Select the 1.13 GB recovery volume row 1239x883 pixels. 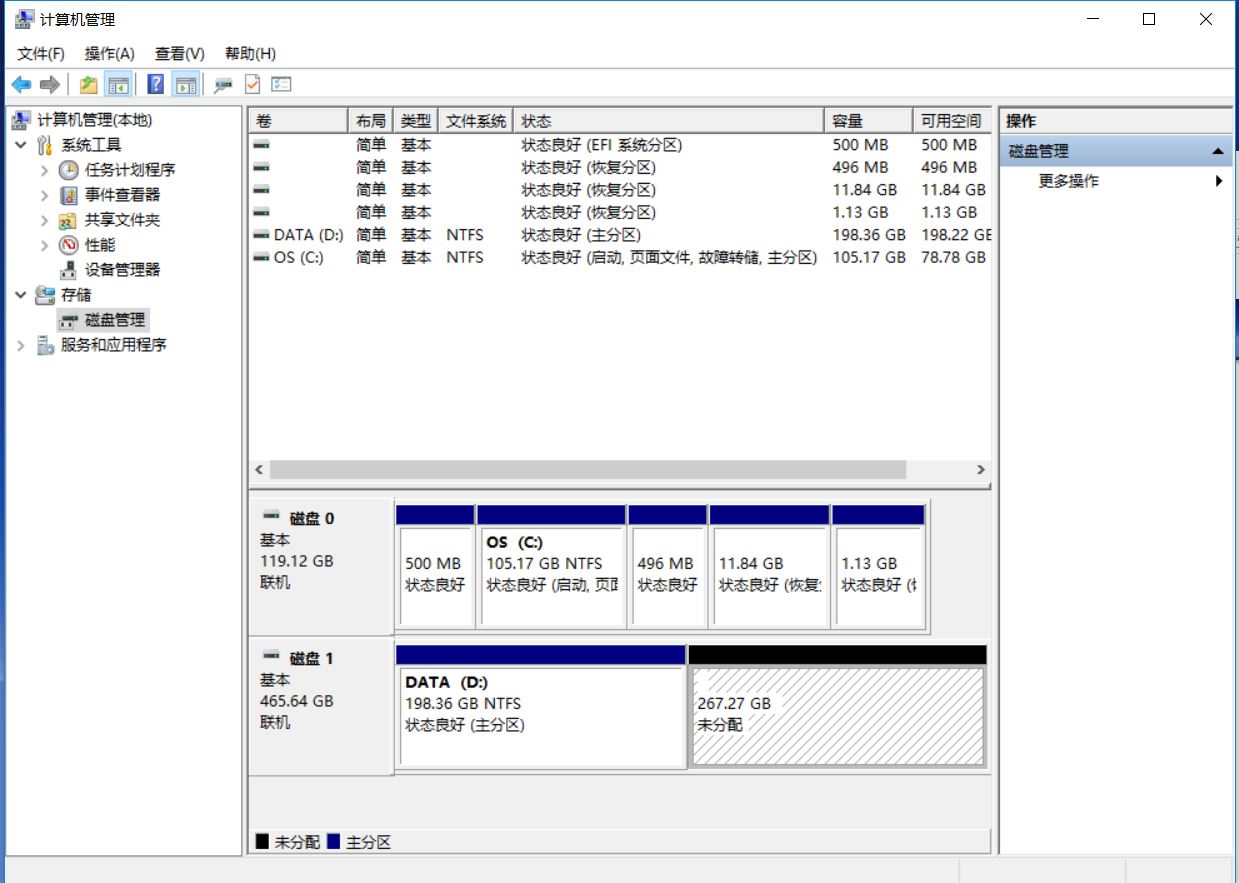(x=620, y=212)
